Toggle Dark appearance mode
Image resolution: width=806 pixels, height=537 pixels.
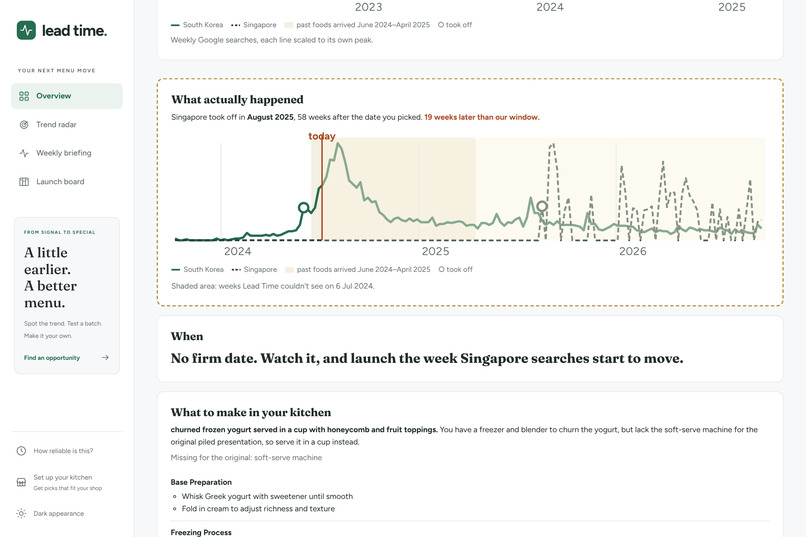58,513
